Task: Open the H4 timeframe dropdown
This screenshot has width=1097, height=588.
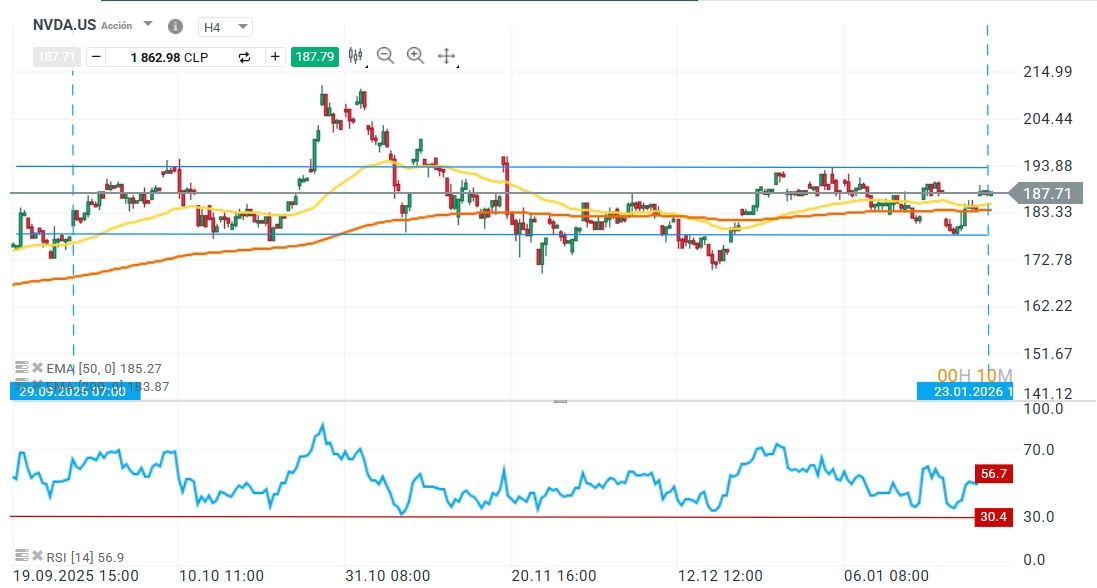Action: 225,27
